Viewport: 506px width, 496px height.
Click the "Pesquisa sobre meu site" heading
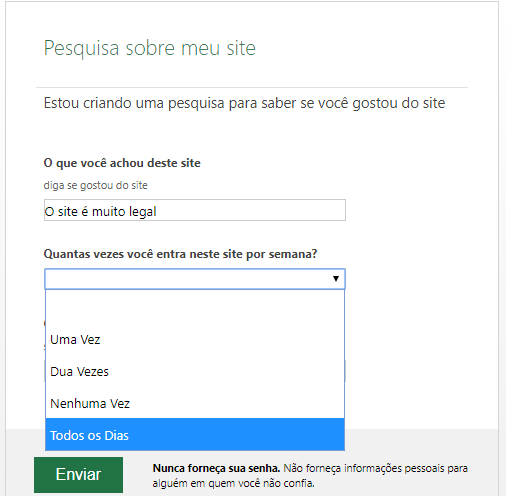point(150,48)
